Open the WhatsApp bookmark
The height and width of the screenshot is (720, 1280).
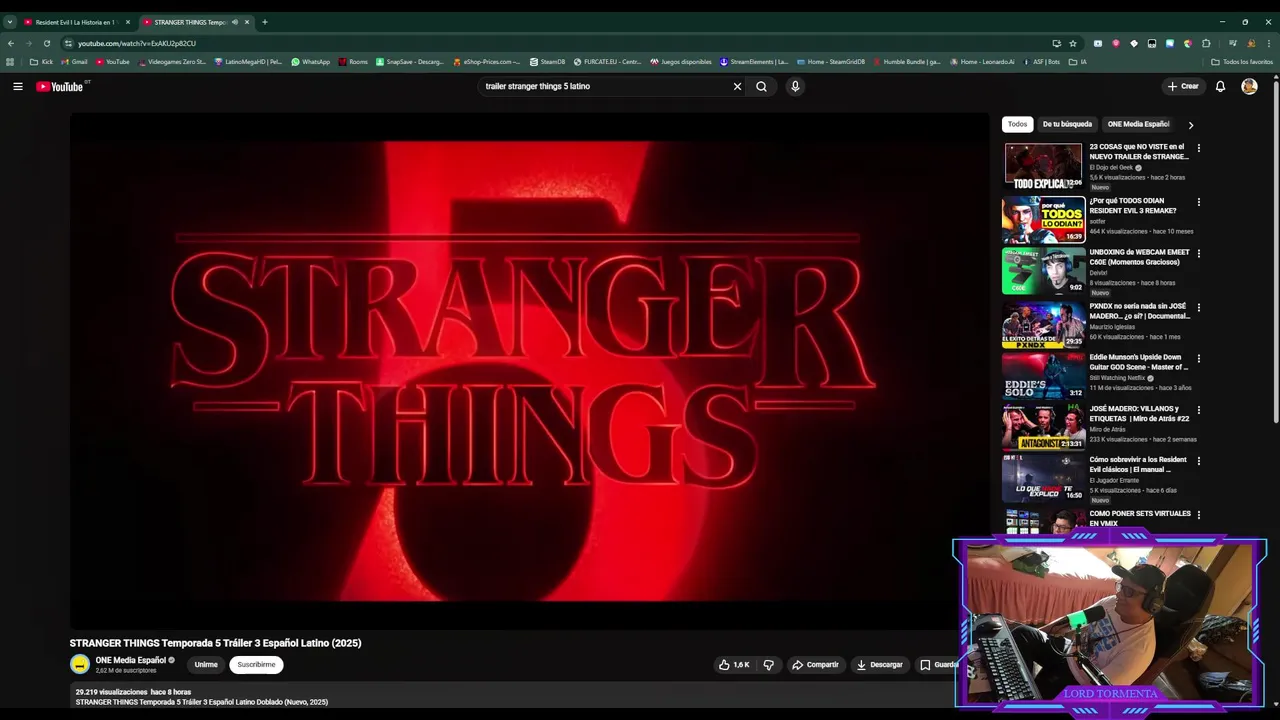[310, 62]
